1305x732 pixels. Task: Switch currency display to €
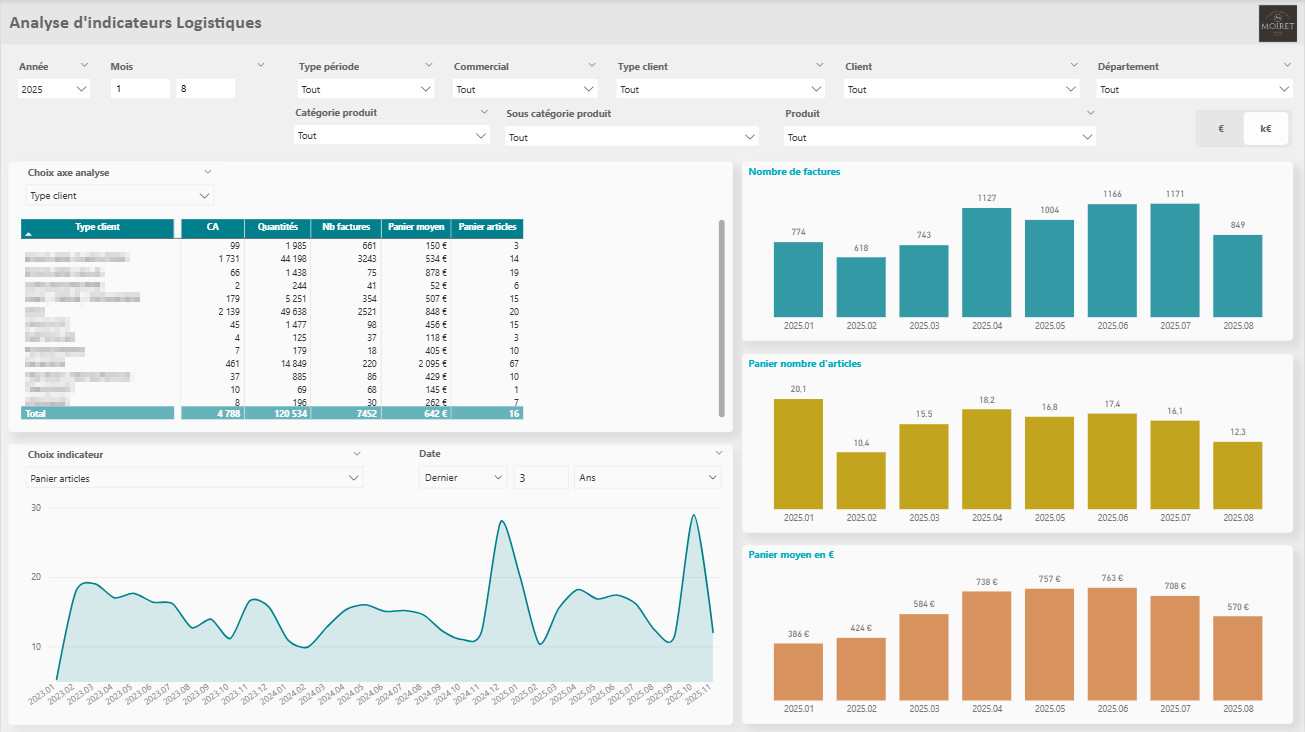[1221, 129]
